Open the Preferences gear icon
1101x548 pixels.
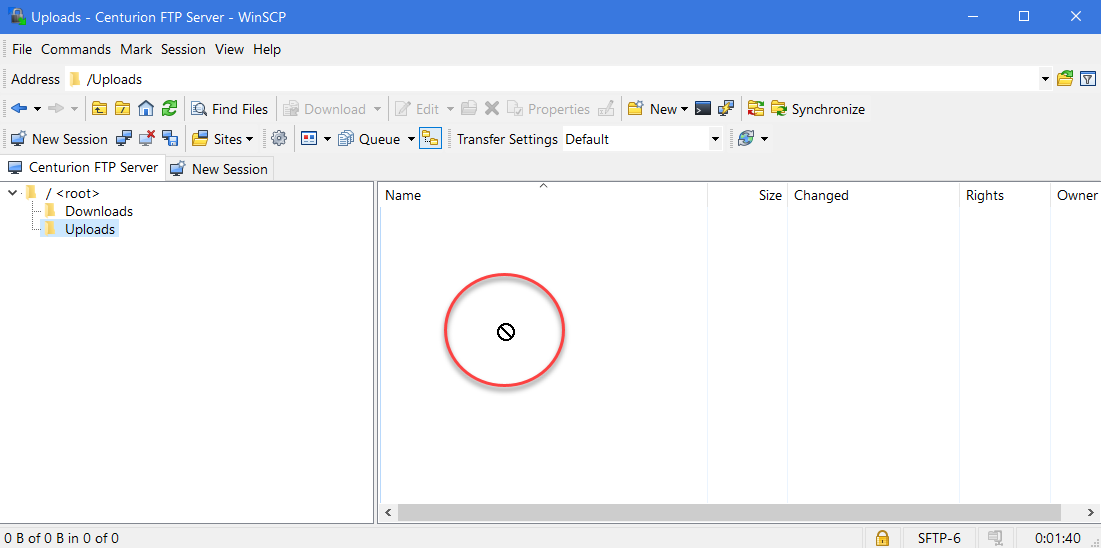click(x=279, y=139)
